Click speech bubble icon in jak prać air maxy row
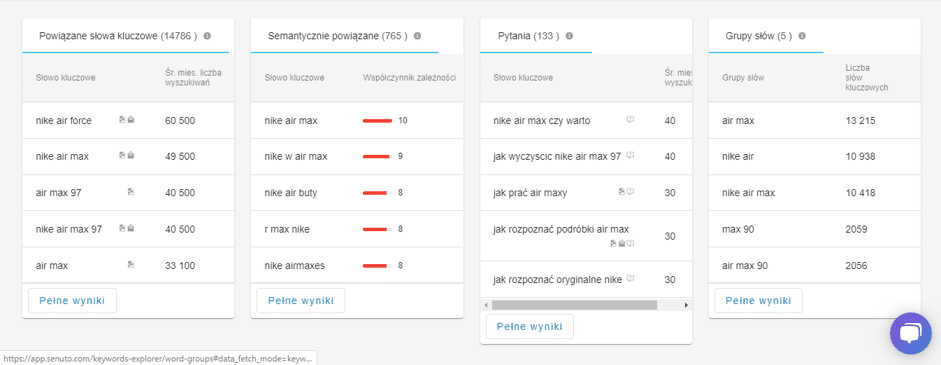 pyautogui.click(x=630, y=192)
